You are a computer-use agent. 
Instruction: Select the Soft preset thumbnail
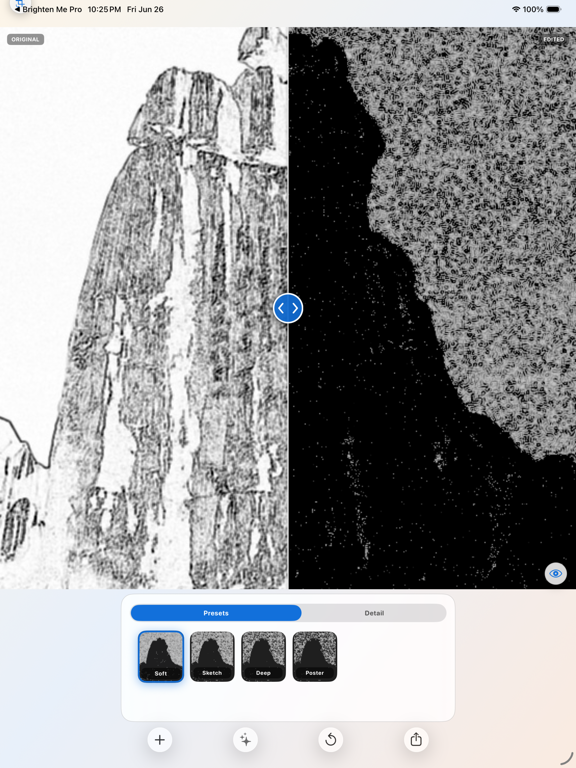tap(161, 656)
